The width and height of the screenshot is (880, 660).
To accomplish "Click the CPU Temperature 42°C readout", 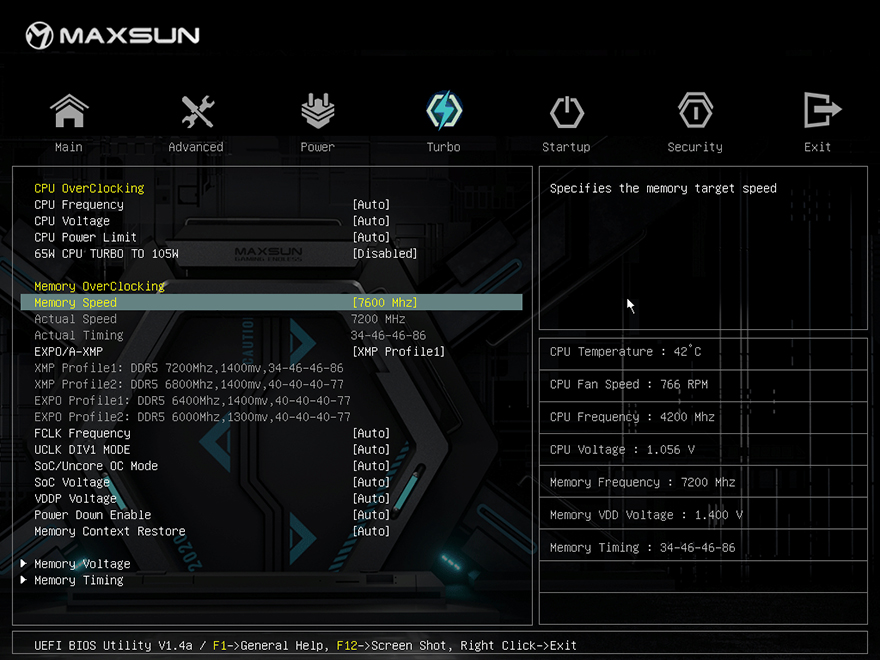I will tap(625, 351).
